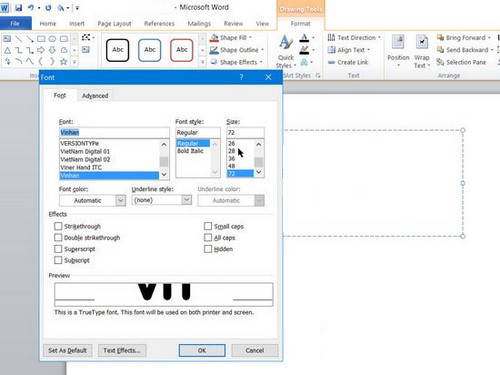Screen dimensions: 500x375
Task: Undo the last action
Action: pos(31,7)
